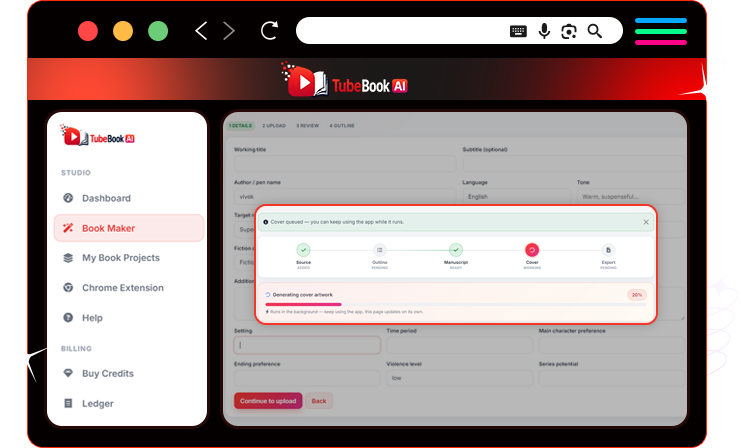741x448 pixels.
Task: Select the 3 Review step tab
Action: coord(308,126)
